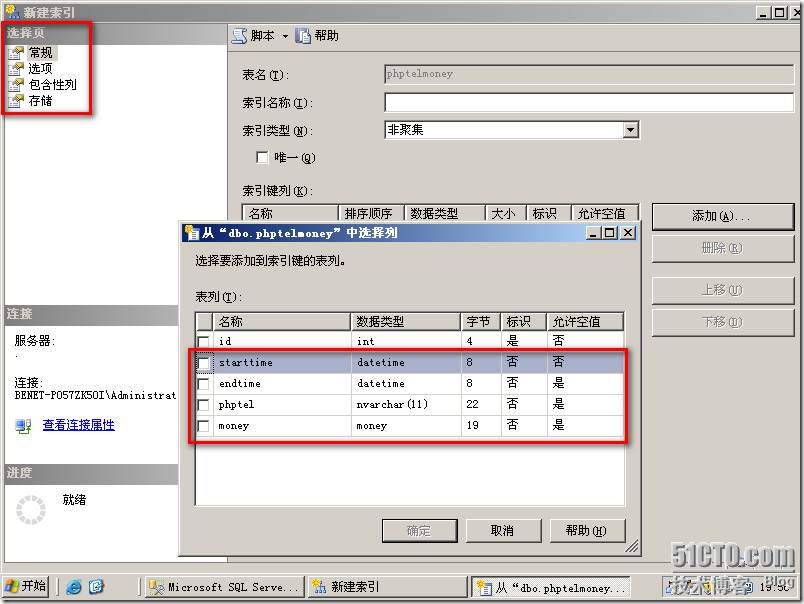
Task: Open the 包含性列 page icon
Action: 16,85
